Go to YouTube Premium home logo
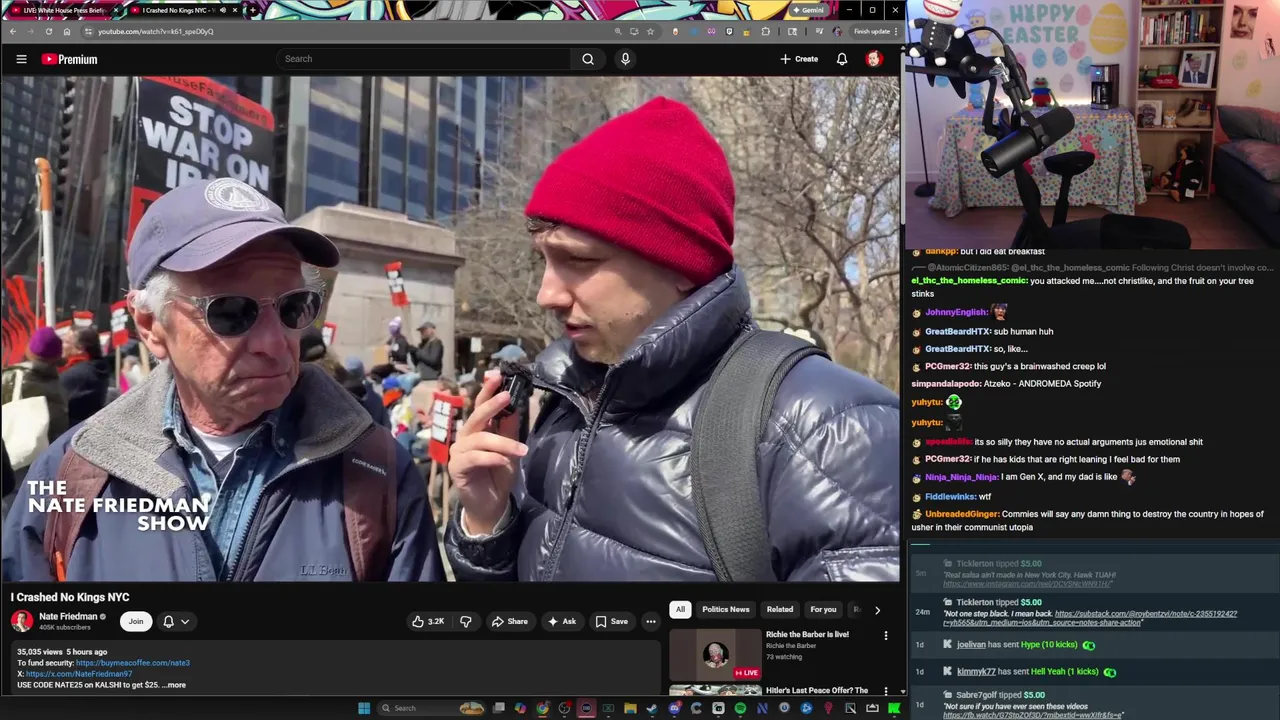This screenshot has height=720, width=1280. [69, 59]
